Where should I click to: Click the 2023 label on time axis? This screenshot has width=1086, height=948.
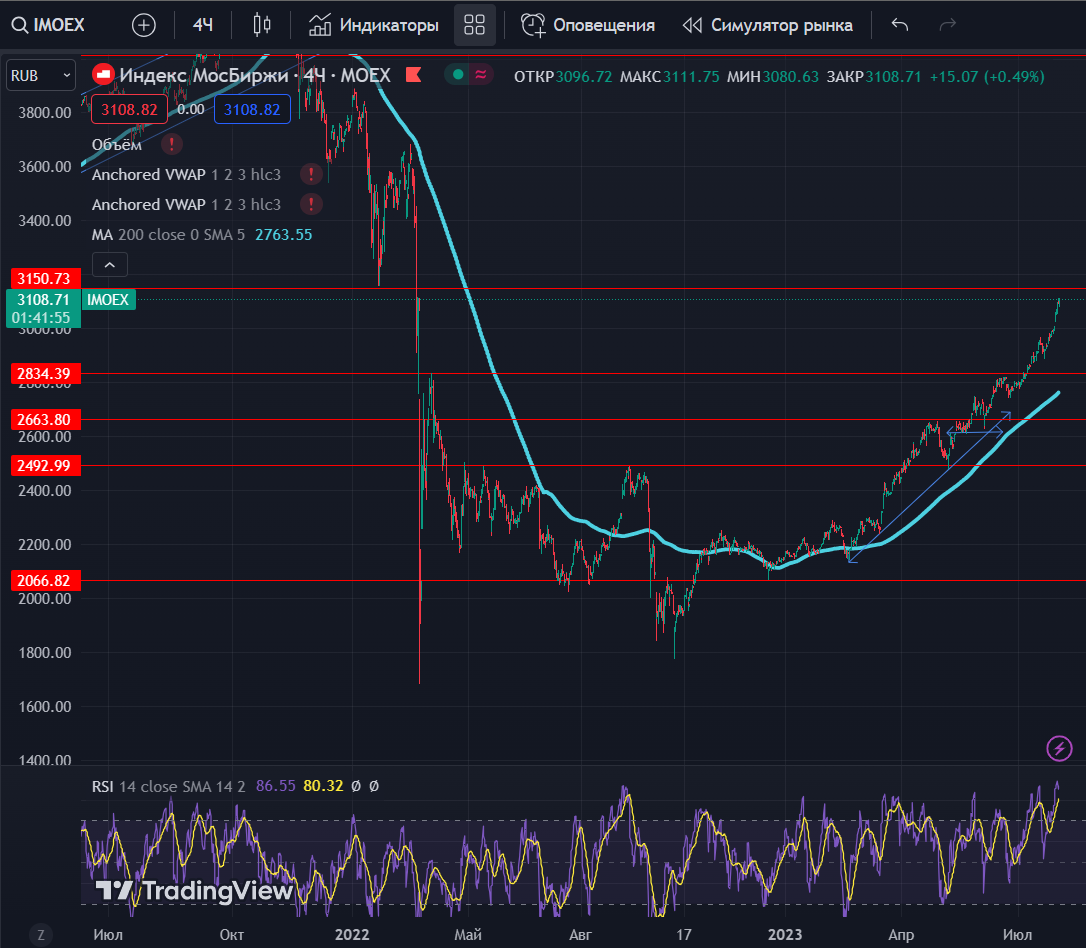coord(784,935)
